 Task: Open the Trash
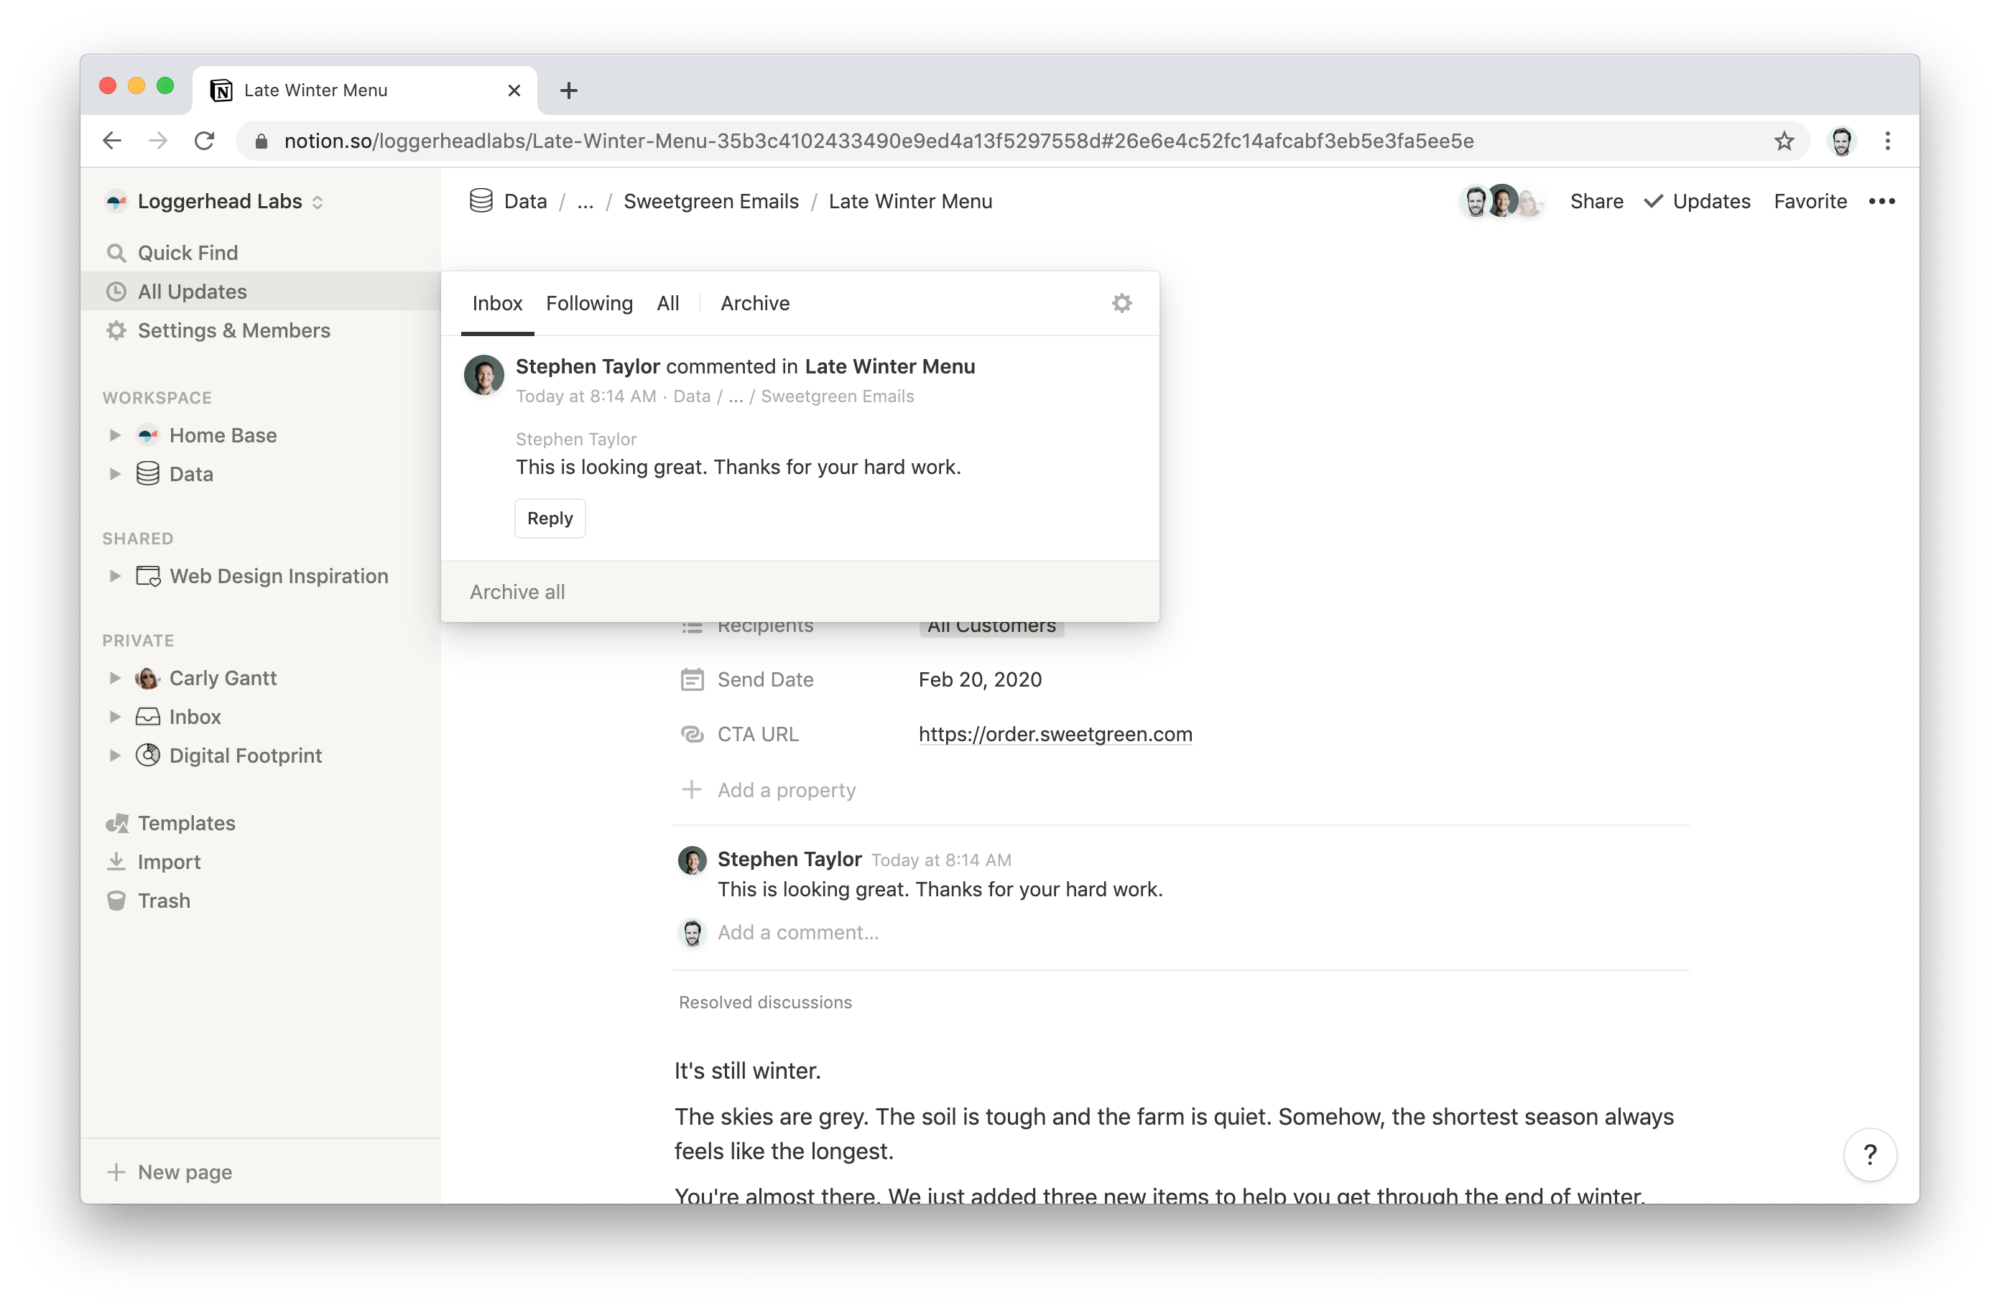(x=164, y=900)
